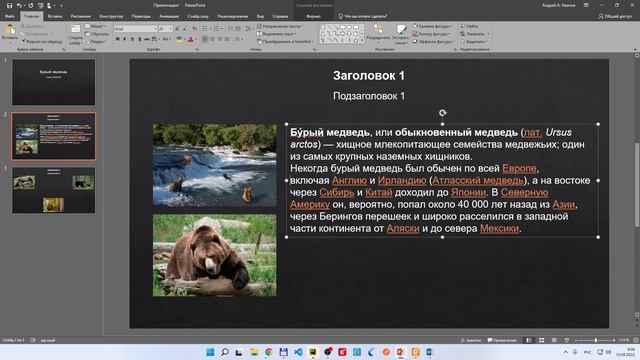640x360 pixels.
Task: Open the change case (Aa) dropdown
Action: coord(166,39)
